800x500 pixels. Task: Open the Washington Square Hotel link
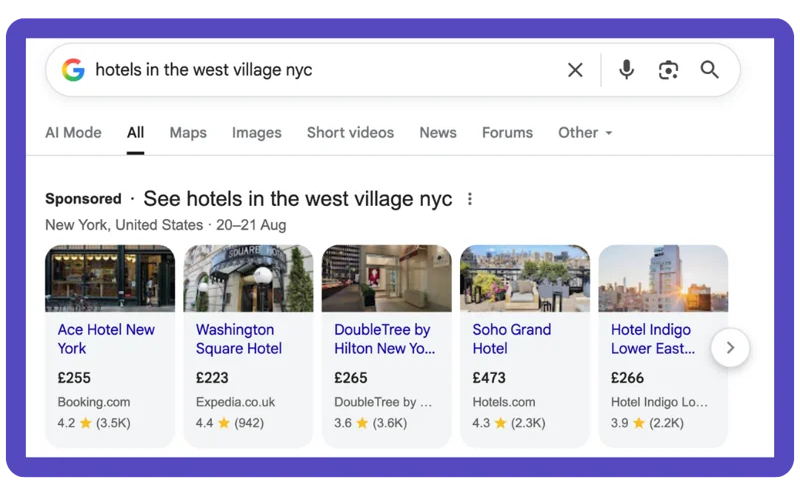pyautogui.click(x=239, y=339)
